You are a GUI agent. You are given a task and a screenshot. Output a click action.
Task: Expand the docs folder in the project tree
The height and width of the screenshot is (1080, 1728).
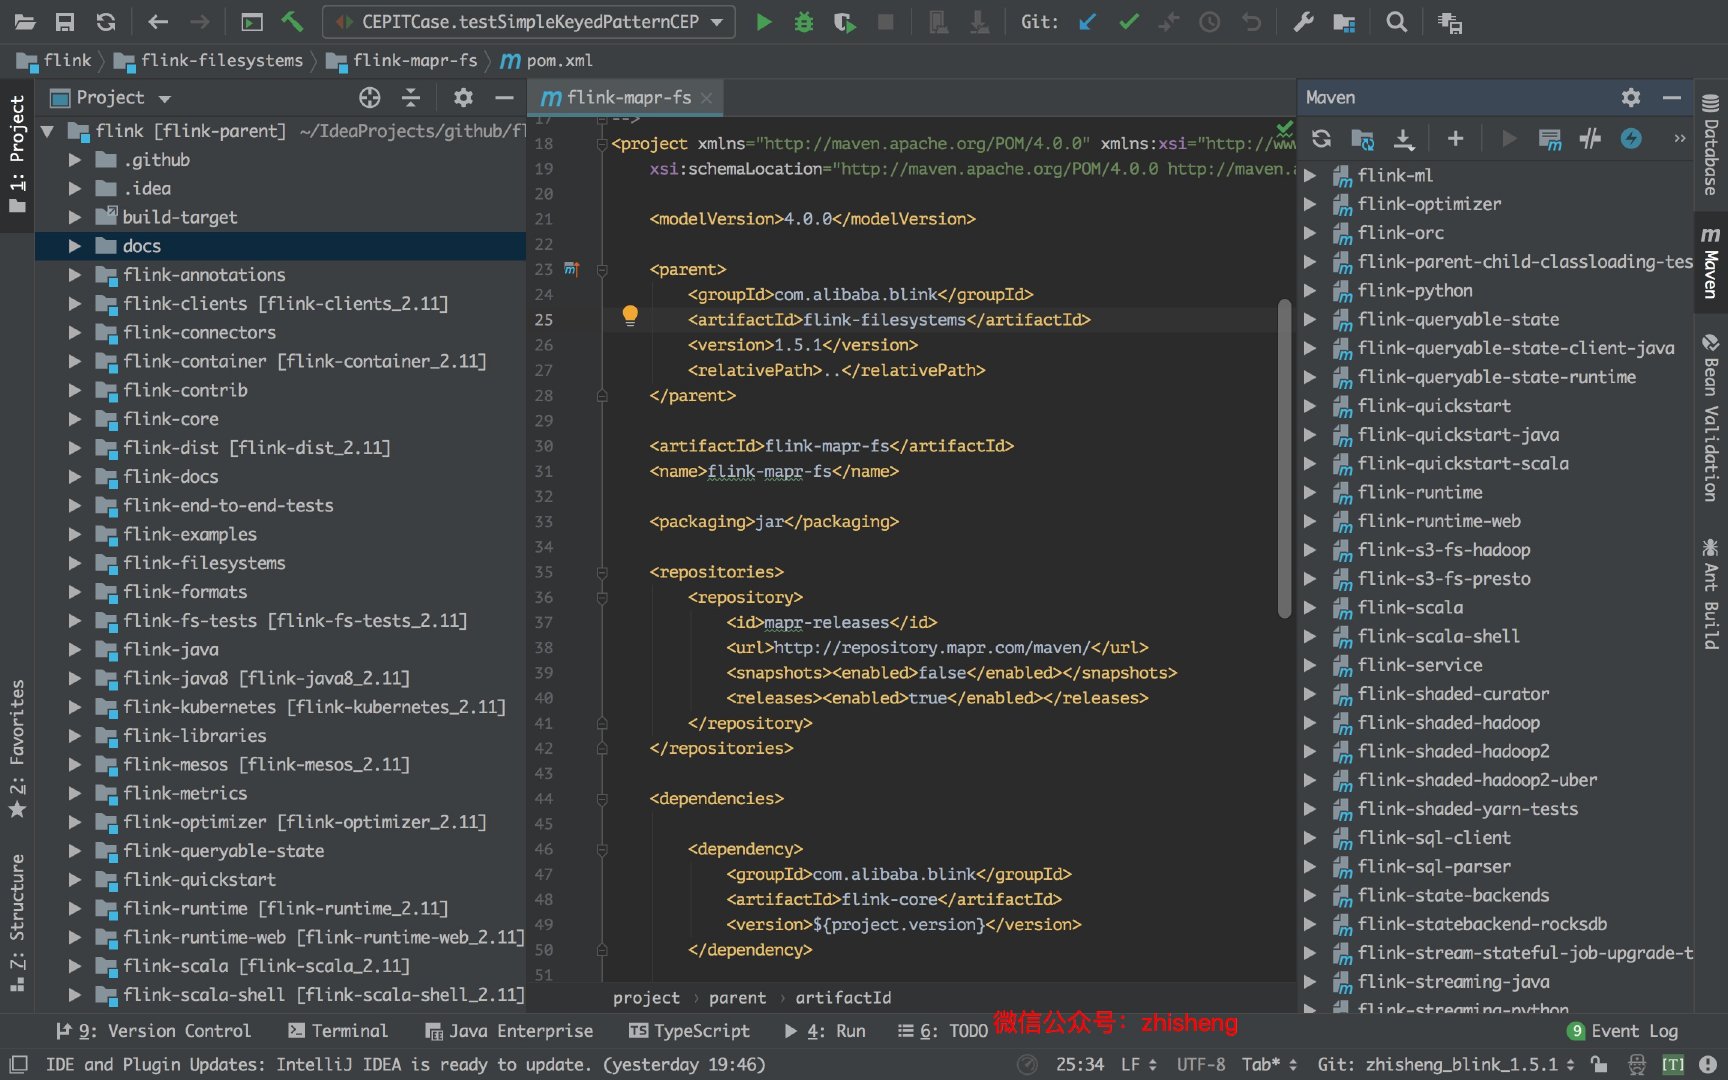click(75, 246)
